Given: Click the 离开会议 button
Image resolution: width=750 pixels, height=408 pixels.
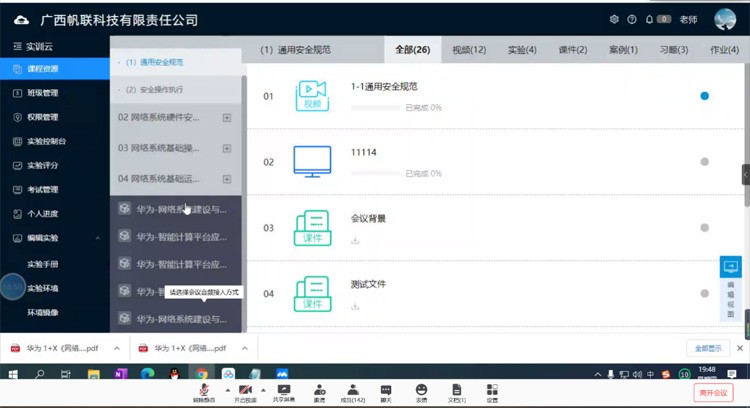Looking at the screenshot, I should (712, 392).
